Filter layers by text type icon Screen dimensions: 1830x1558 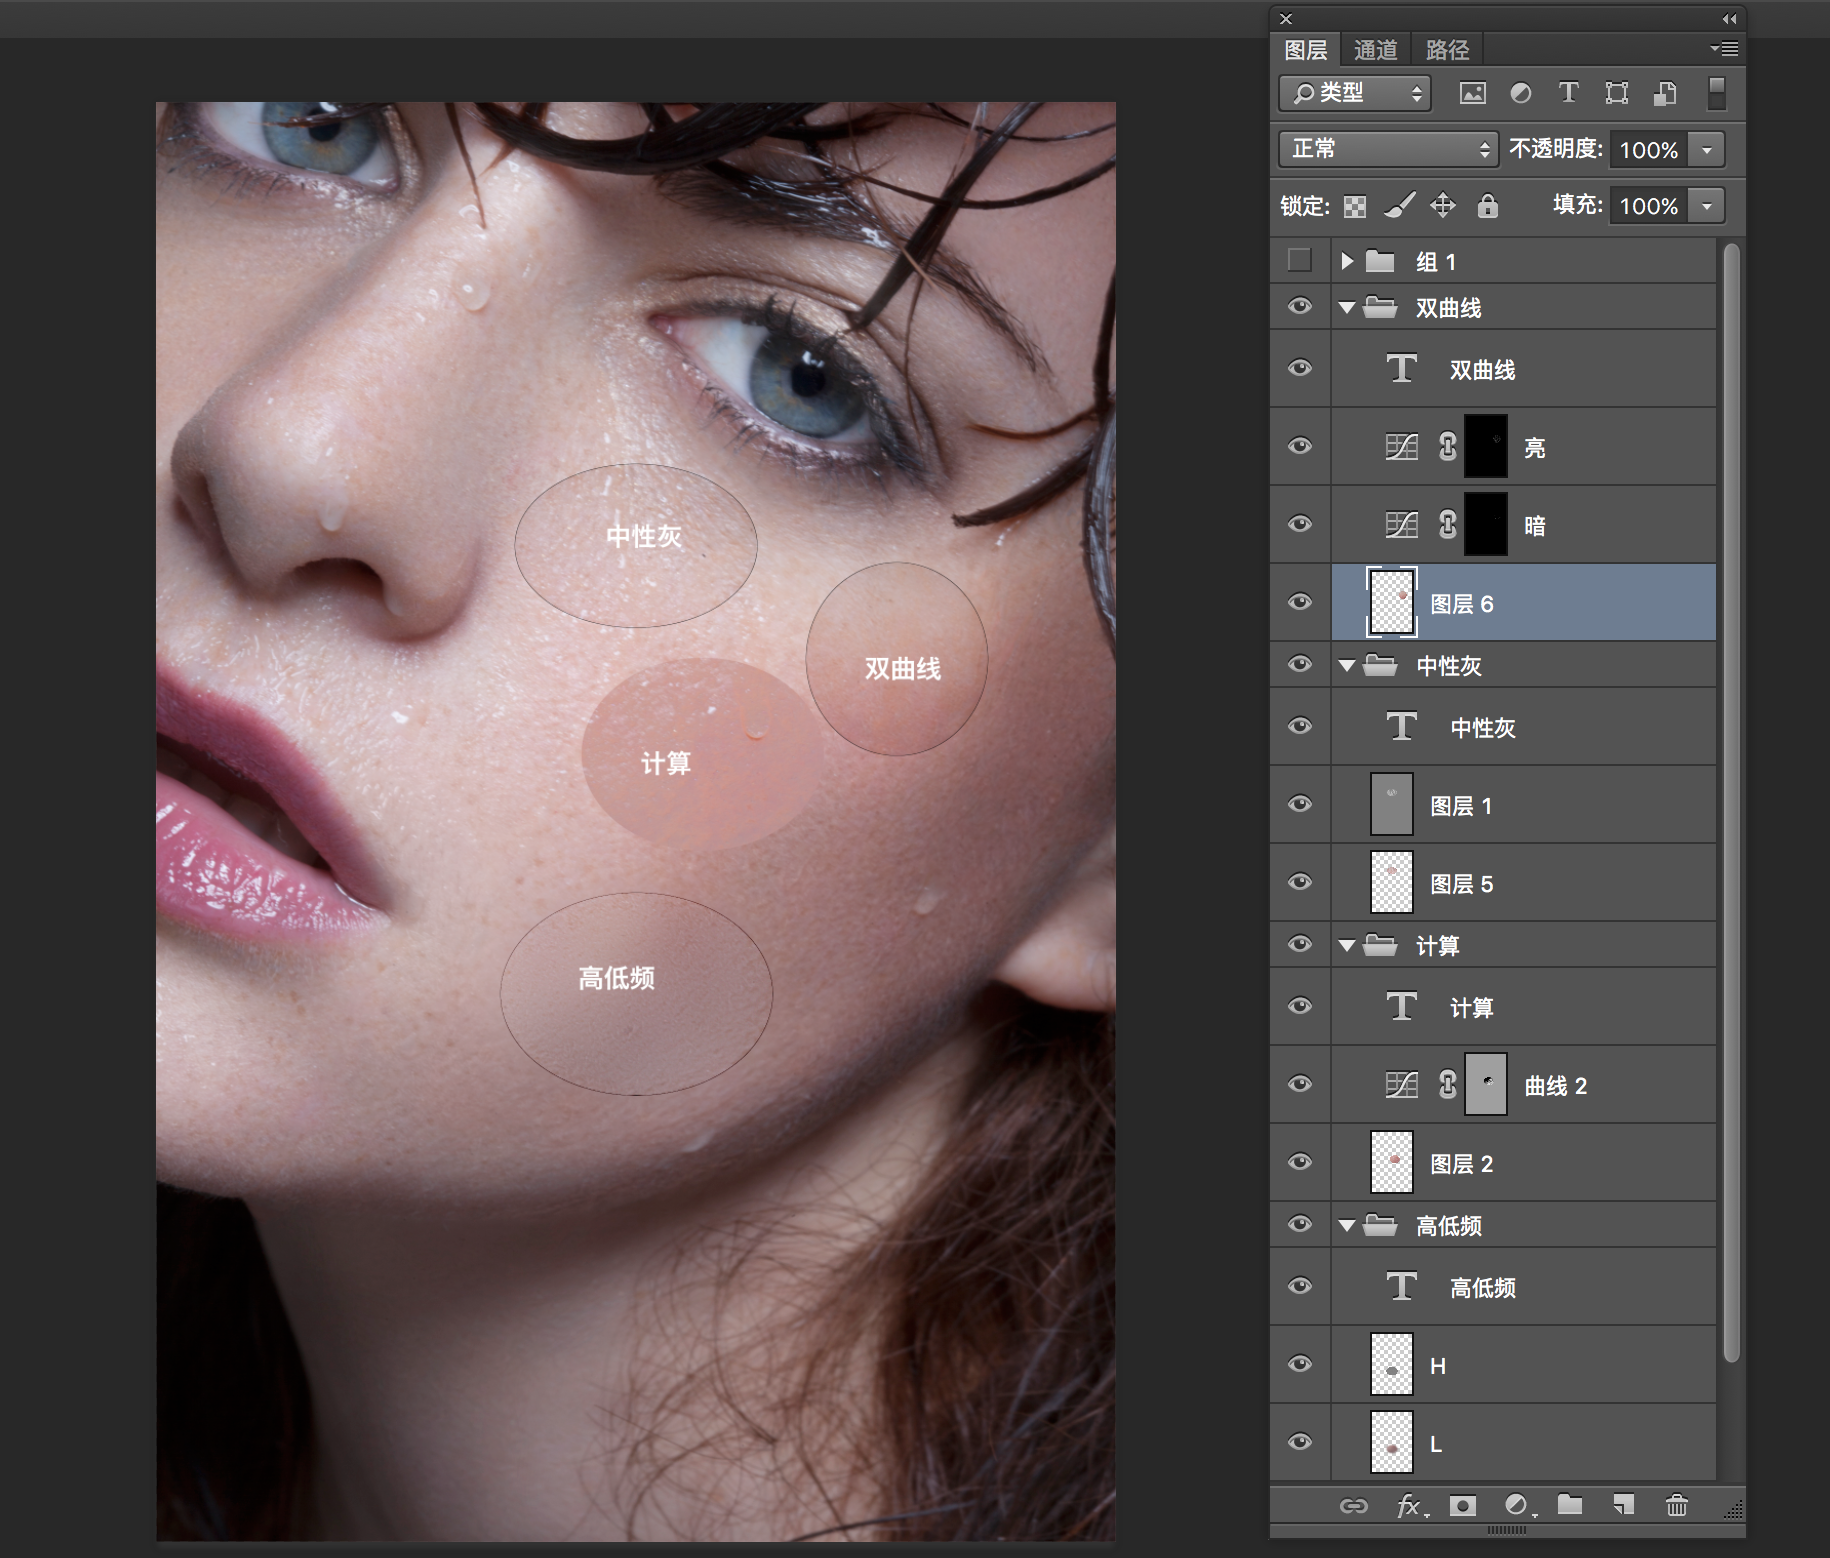point(1568,93)
